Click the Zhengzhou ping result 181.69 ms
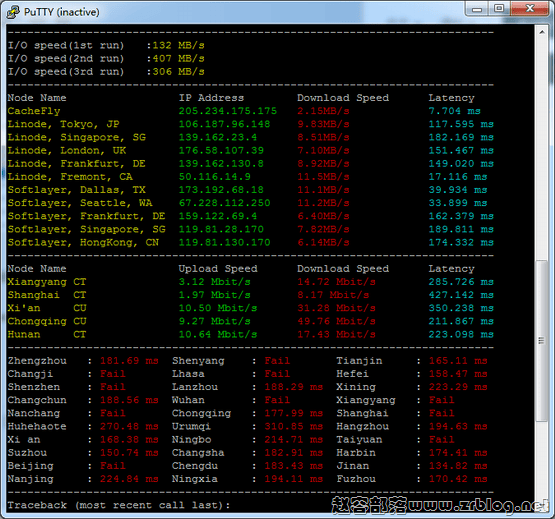This screenshot has width=555, height=519. click(x=129, y=361)
